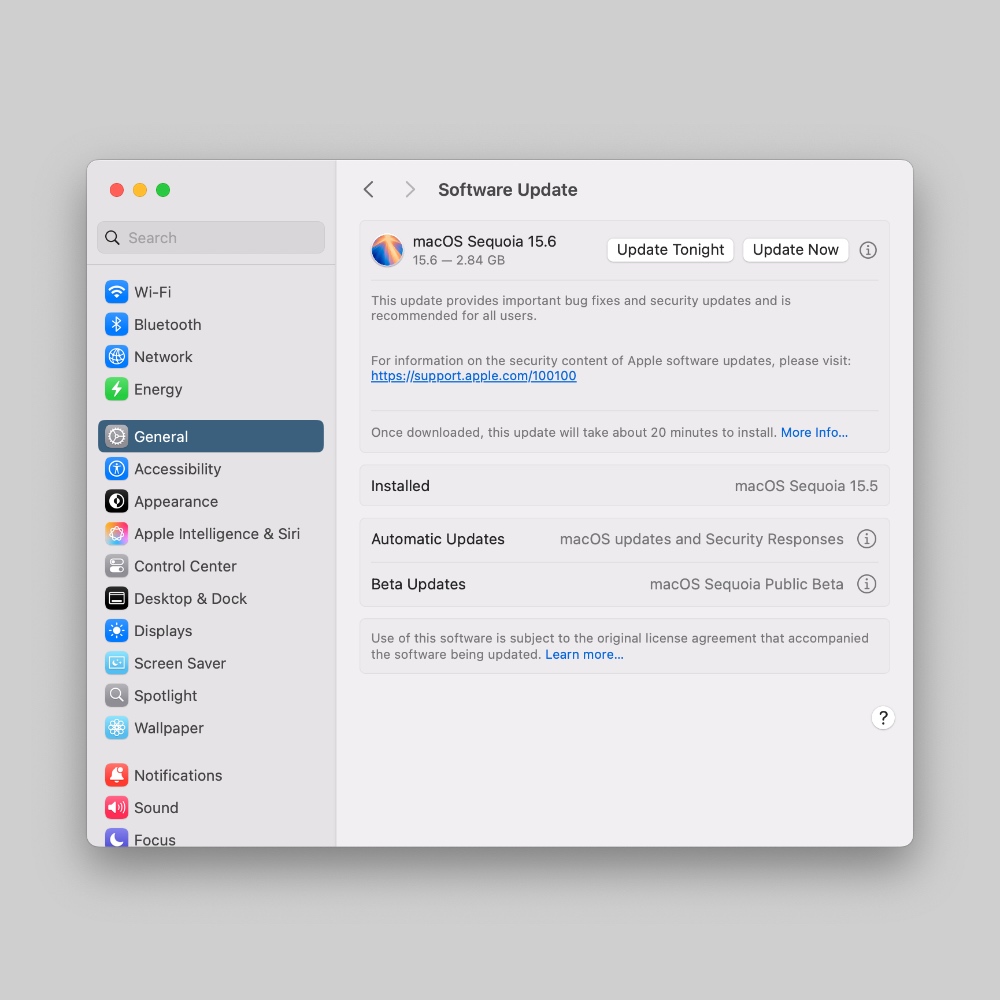Image resolution: width=1000 pixels, height=1000 pixels.
Task: Open the Wallpaper settings icon
Action: click(x=117, y=728)
